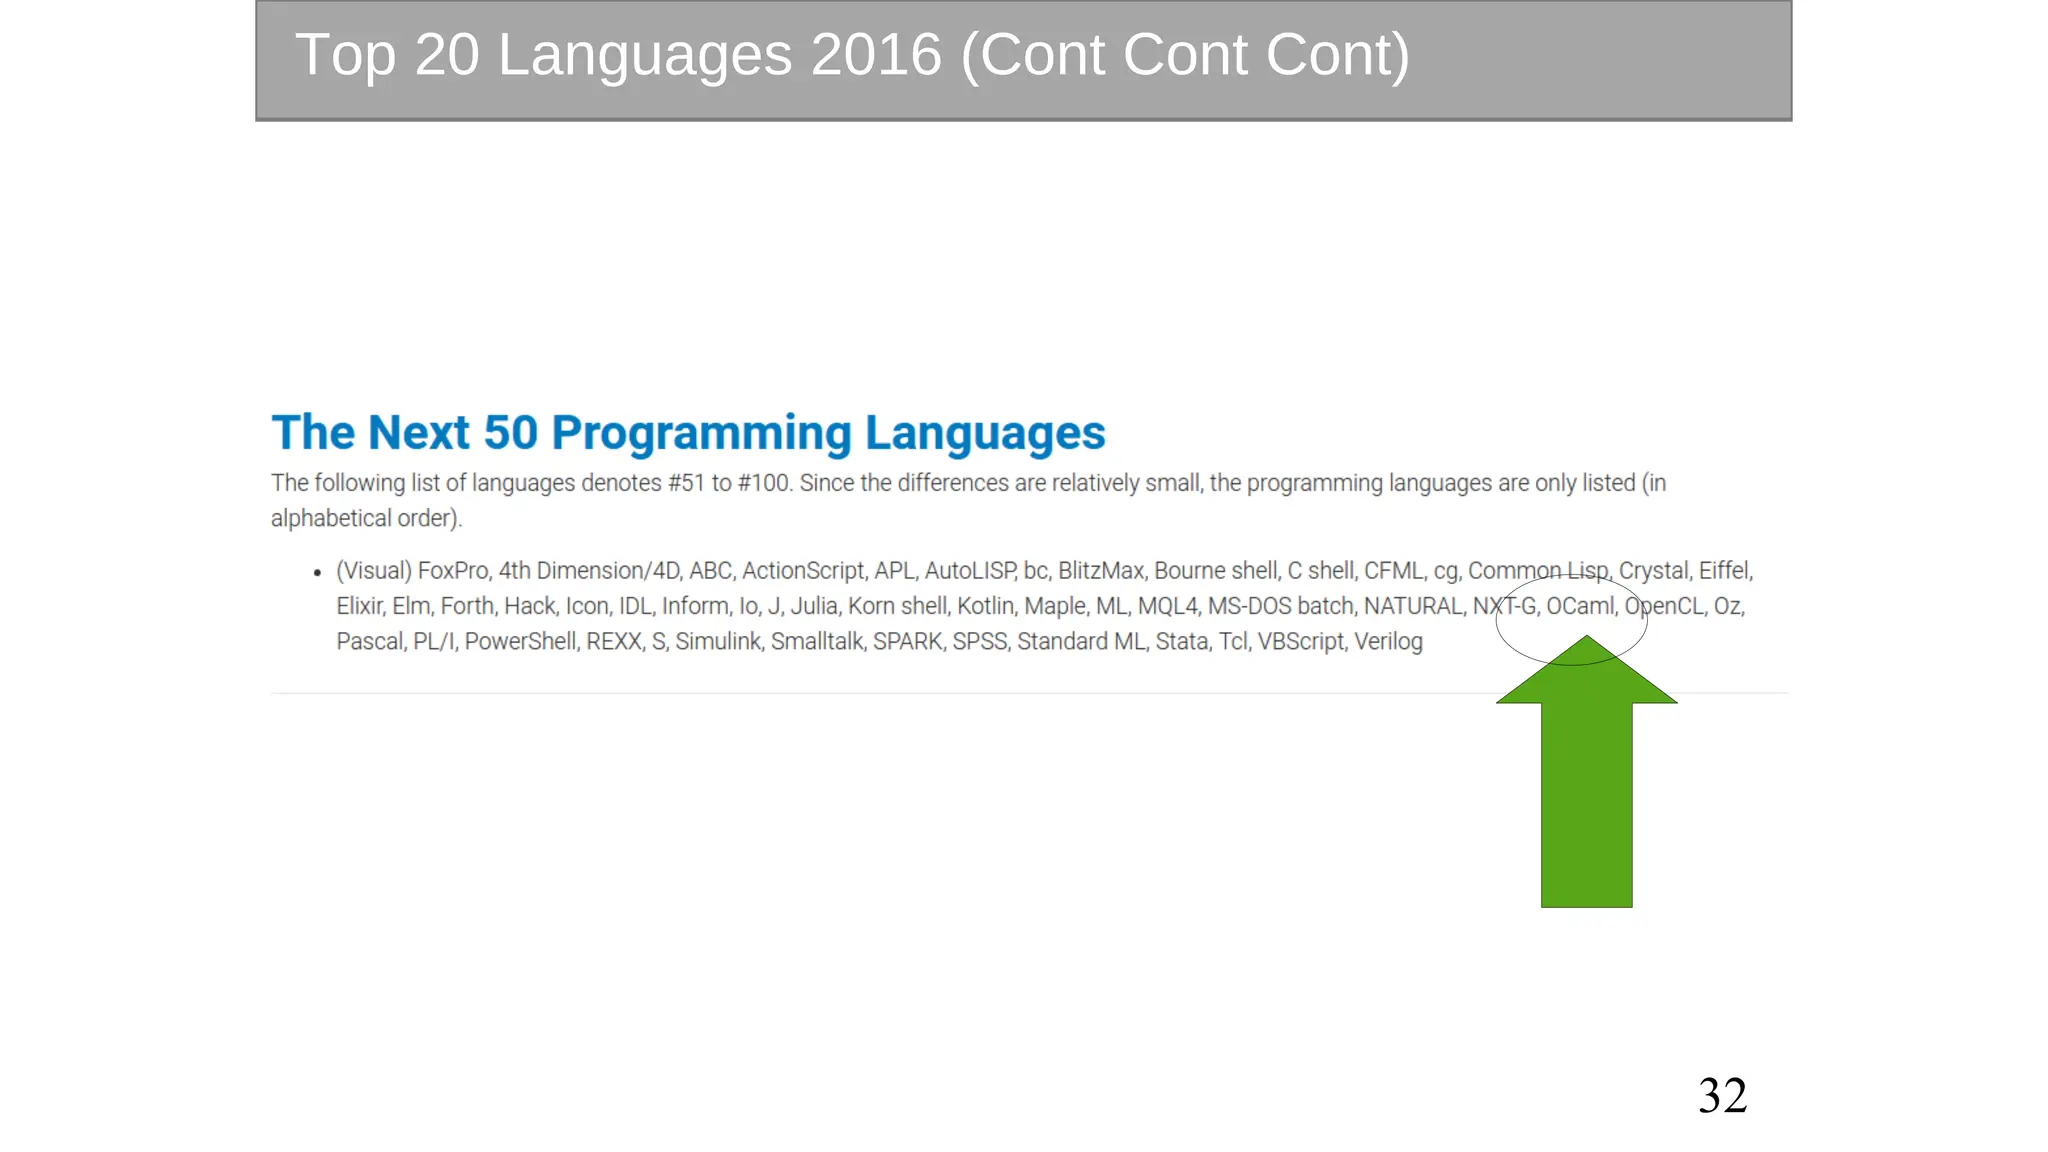The width and height of the screenshot is (2048, 1152).
Task: Click 'ActionScript' in the language list
Action: tap(802, 571)
